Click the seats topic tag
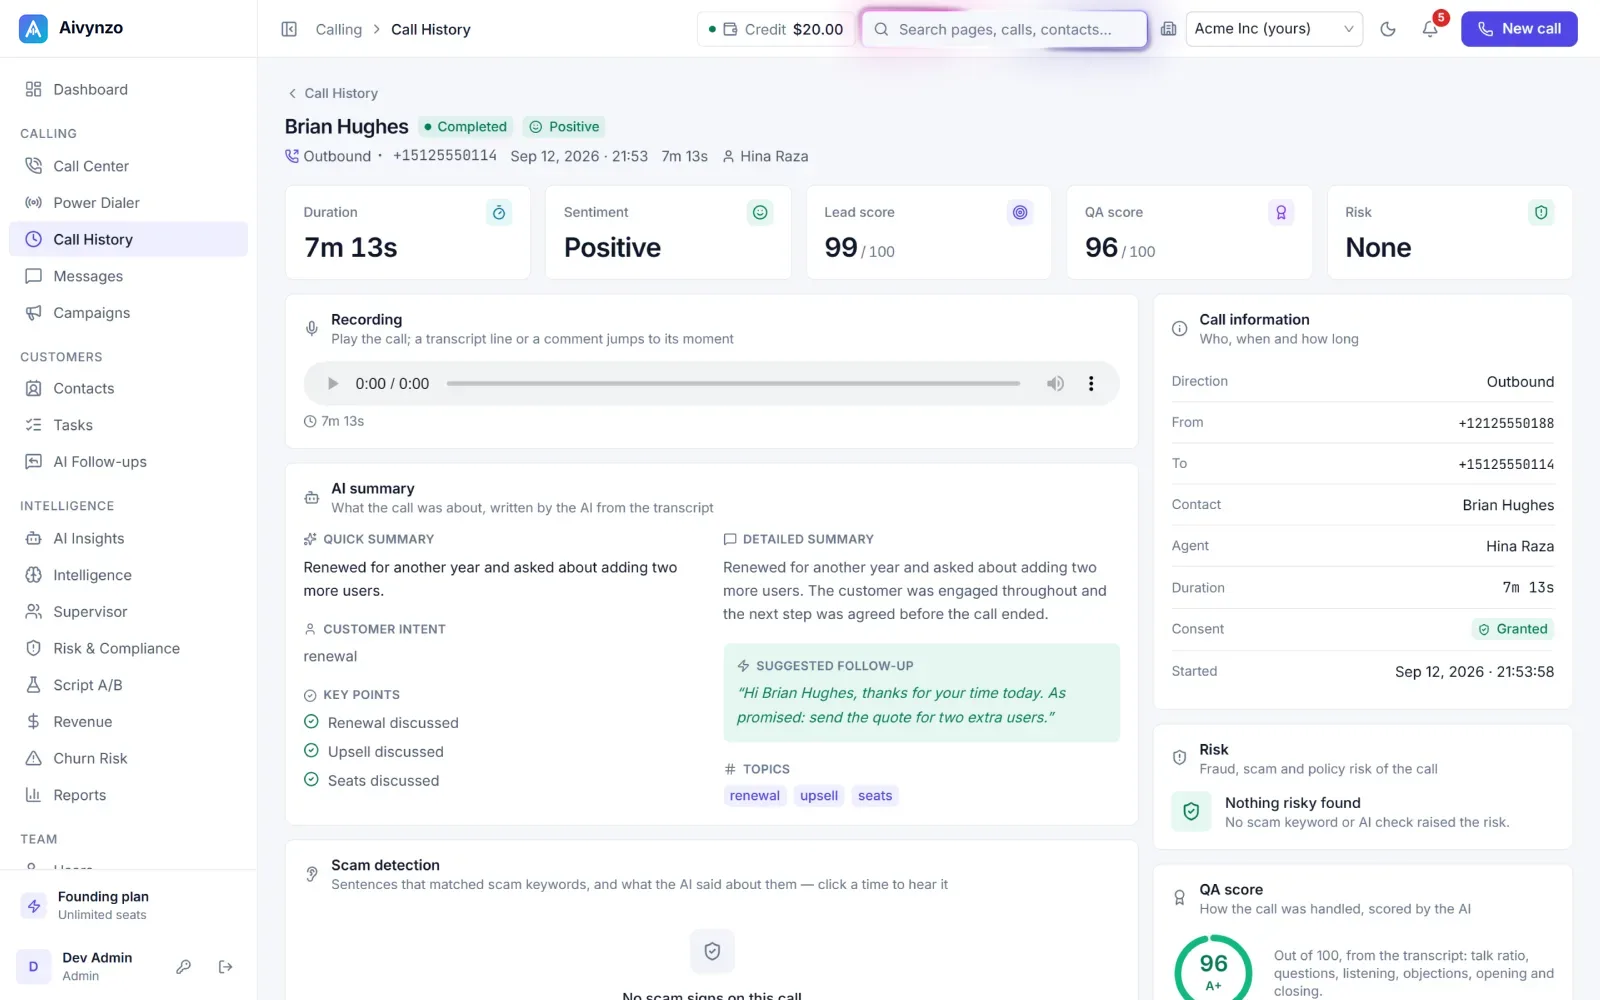This screenshot has height=1000, width=1600. [875, 796]
